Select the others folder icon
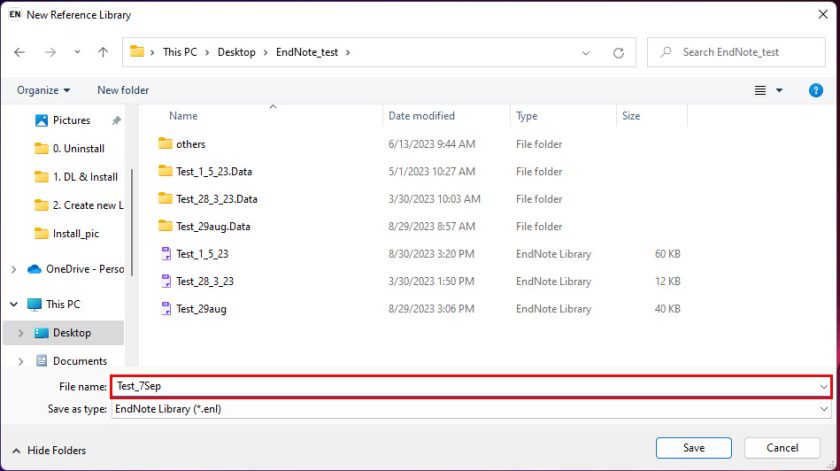The image size is (840, 471). coord(166,144)
